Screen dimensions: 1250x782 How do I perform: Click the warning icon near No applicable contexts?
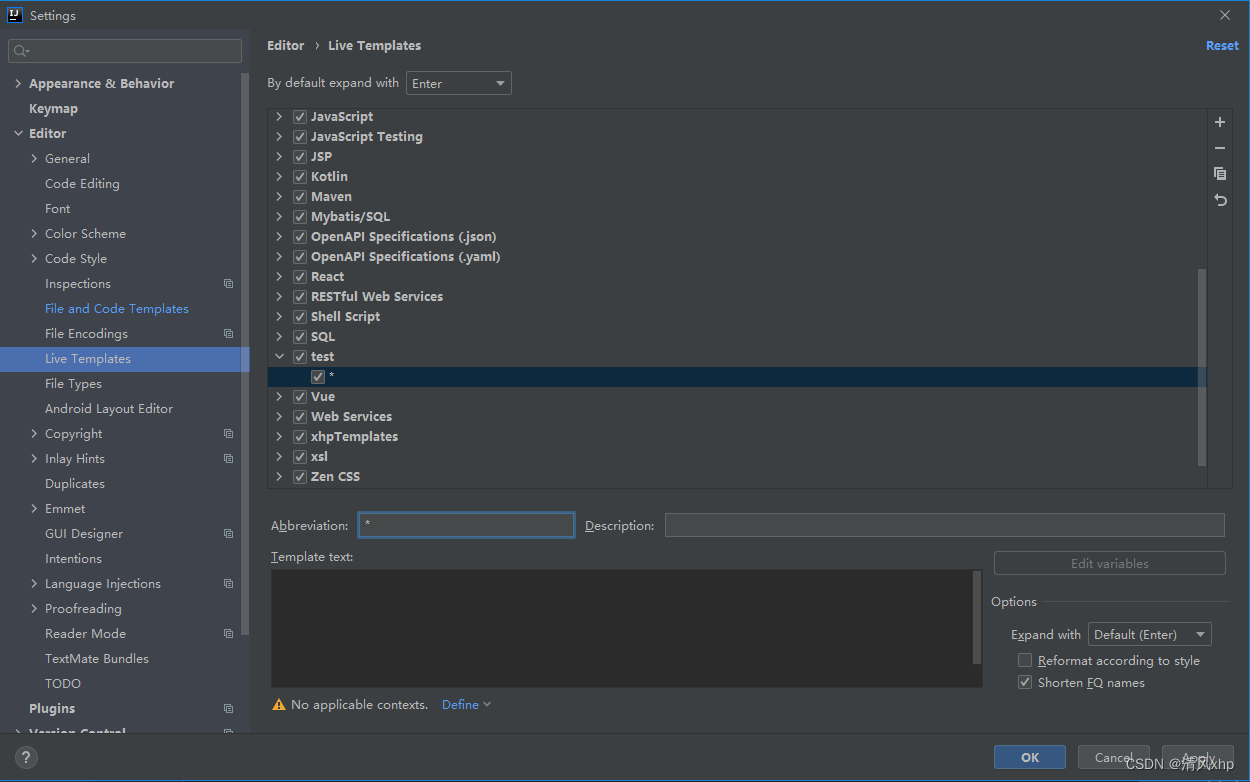click(279, 705)
